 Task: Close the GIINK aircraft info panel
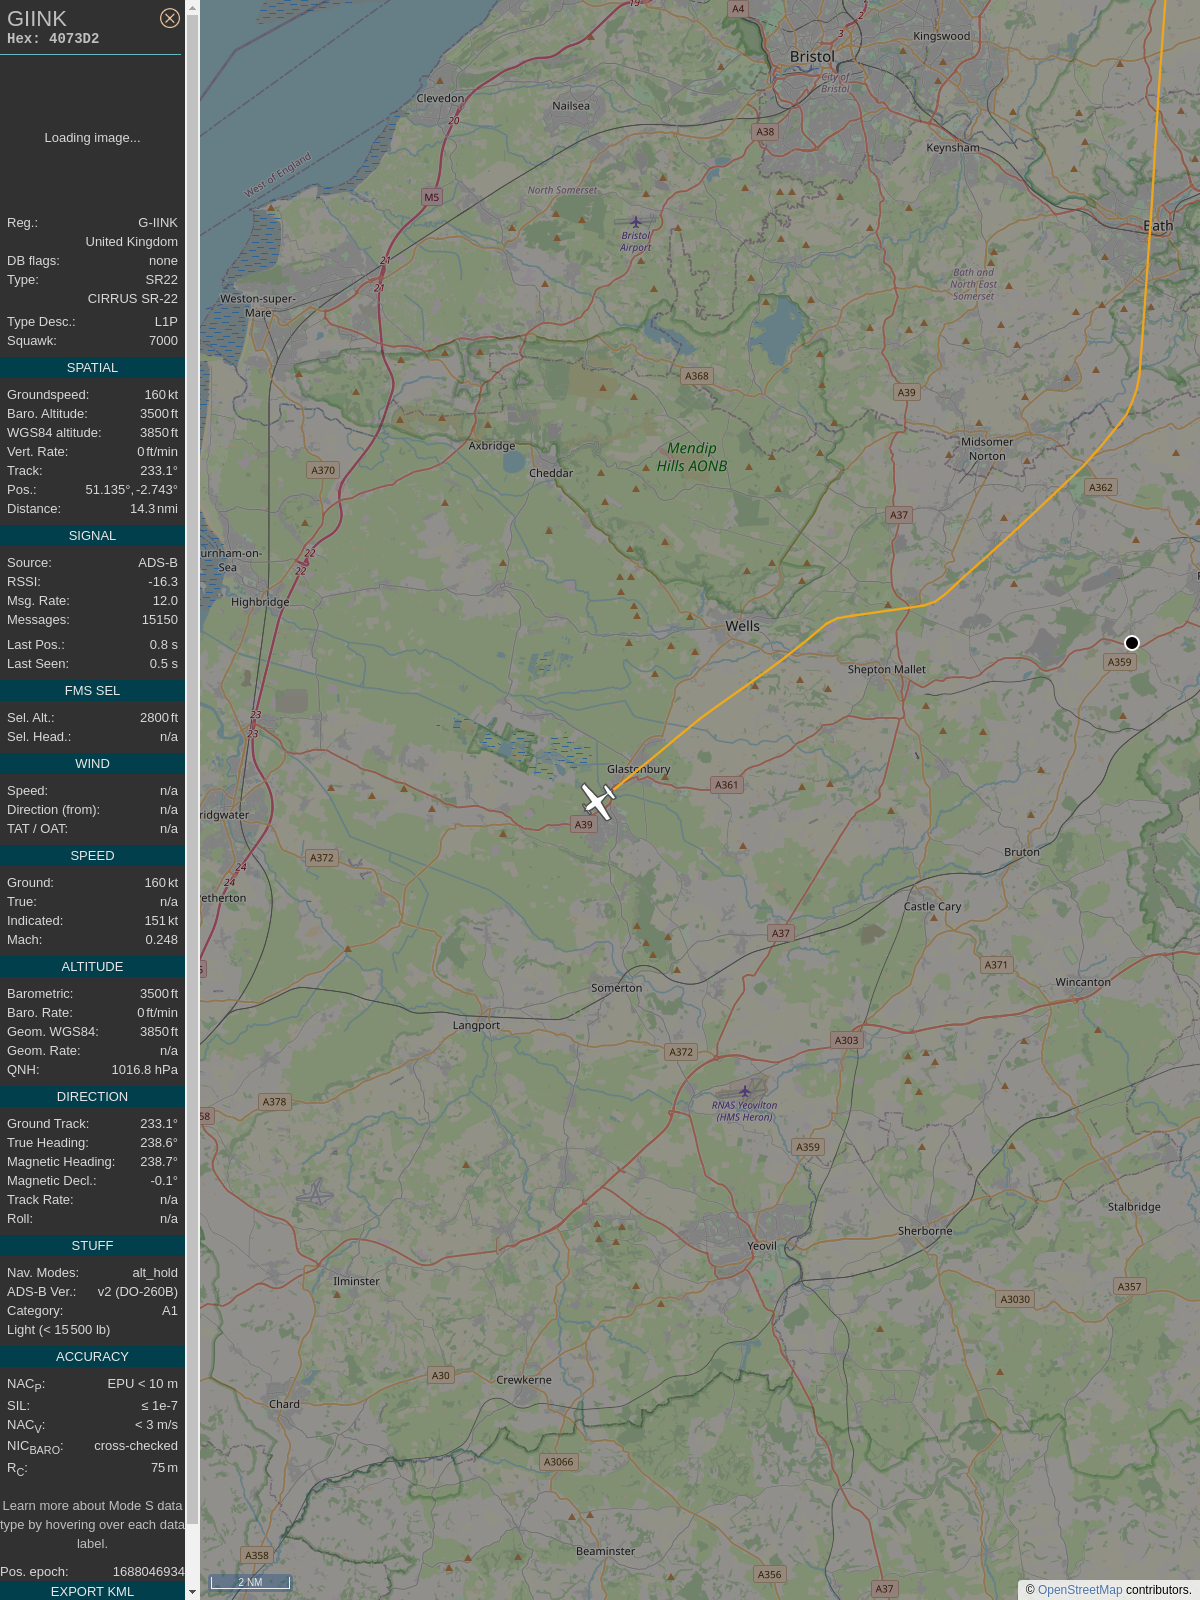pyautogui.click(x=170, y=18)
